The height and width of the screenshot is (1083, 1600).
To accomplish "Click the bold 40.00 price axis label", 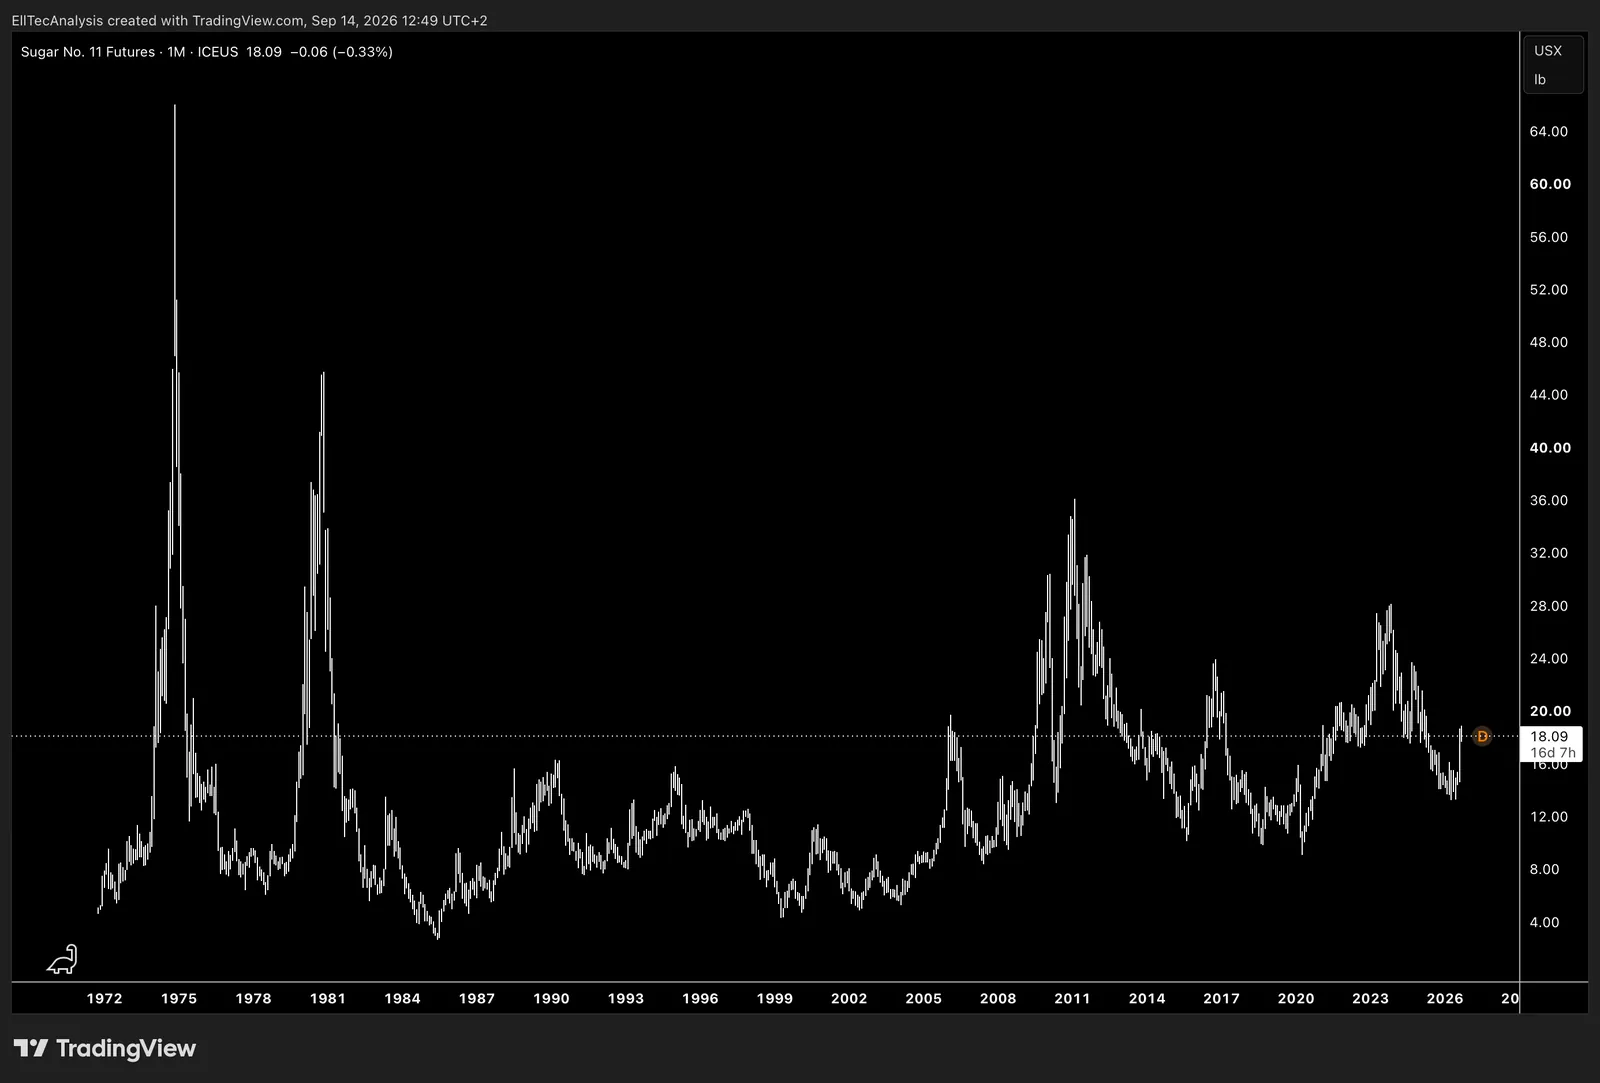I will click(1550, 448).
